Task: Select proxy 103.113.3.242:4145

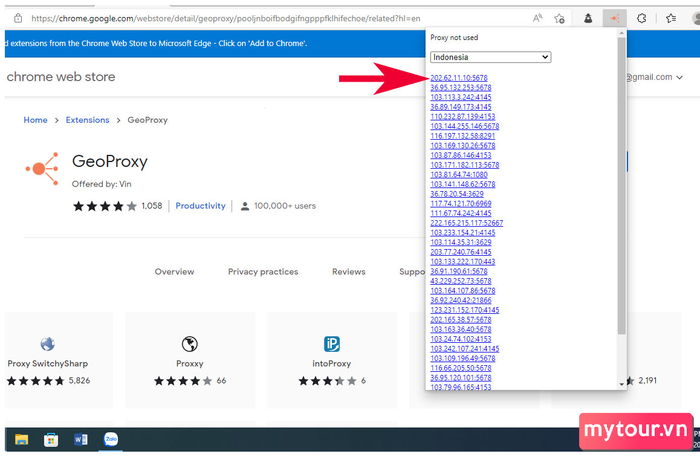Action: [x=461, y=97]
